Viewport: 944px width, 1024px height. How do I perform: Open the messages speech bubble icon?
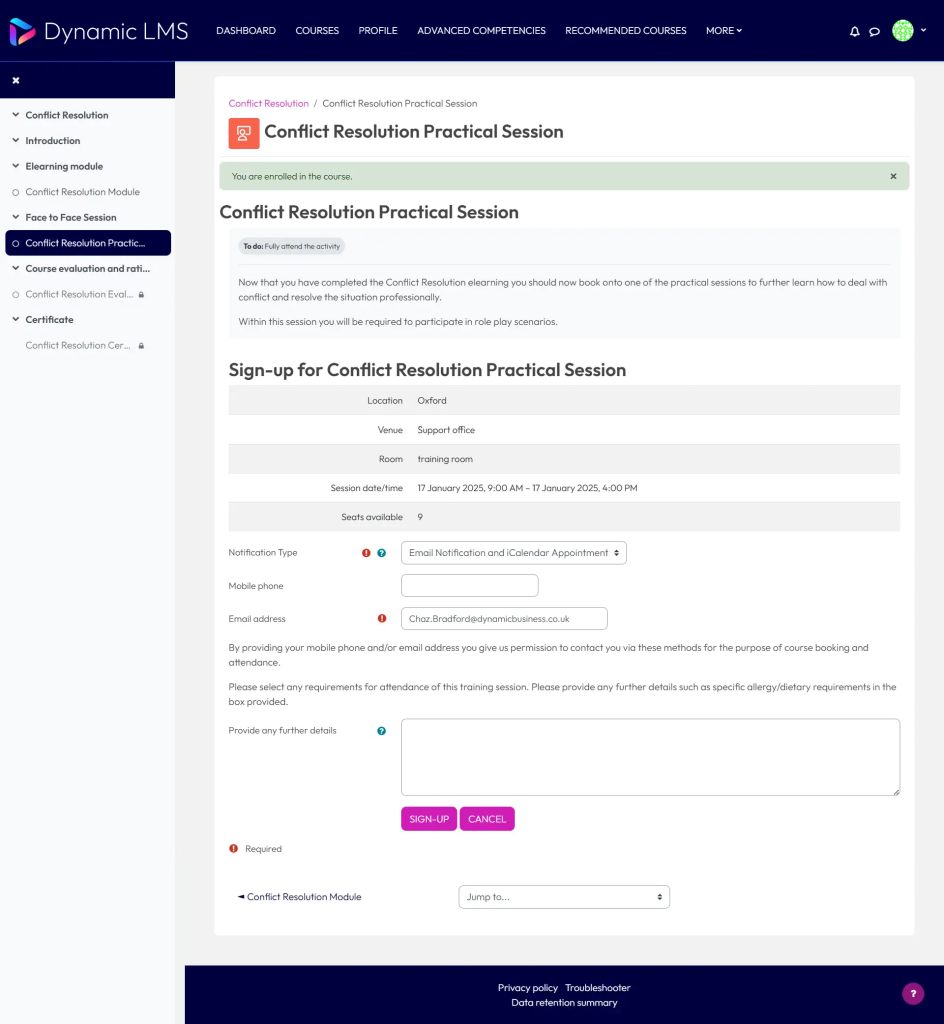click(875, 31)
